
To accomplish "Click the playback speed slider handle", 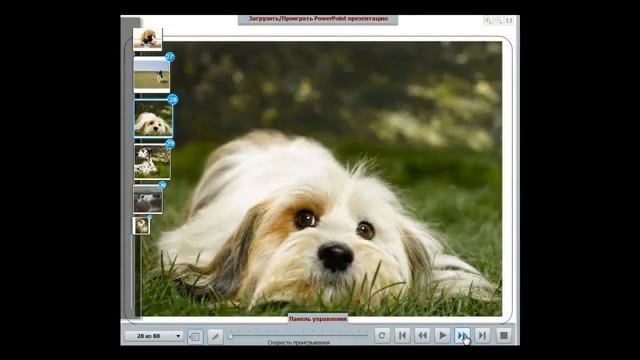I will (230, 336).
